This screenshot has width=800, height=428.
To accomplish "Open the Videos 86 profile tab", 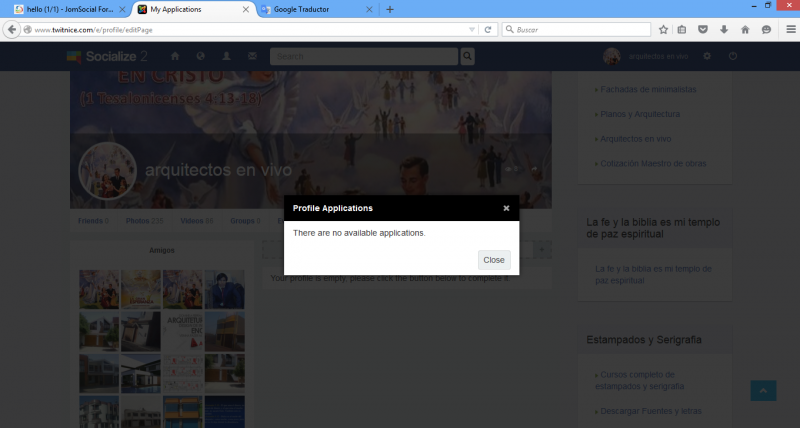I will click(197, 221).
